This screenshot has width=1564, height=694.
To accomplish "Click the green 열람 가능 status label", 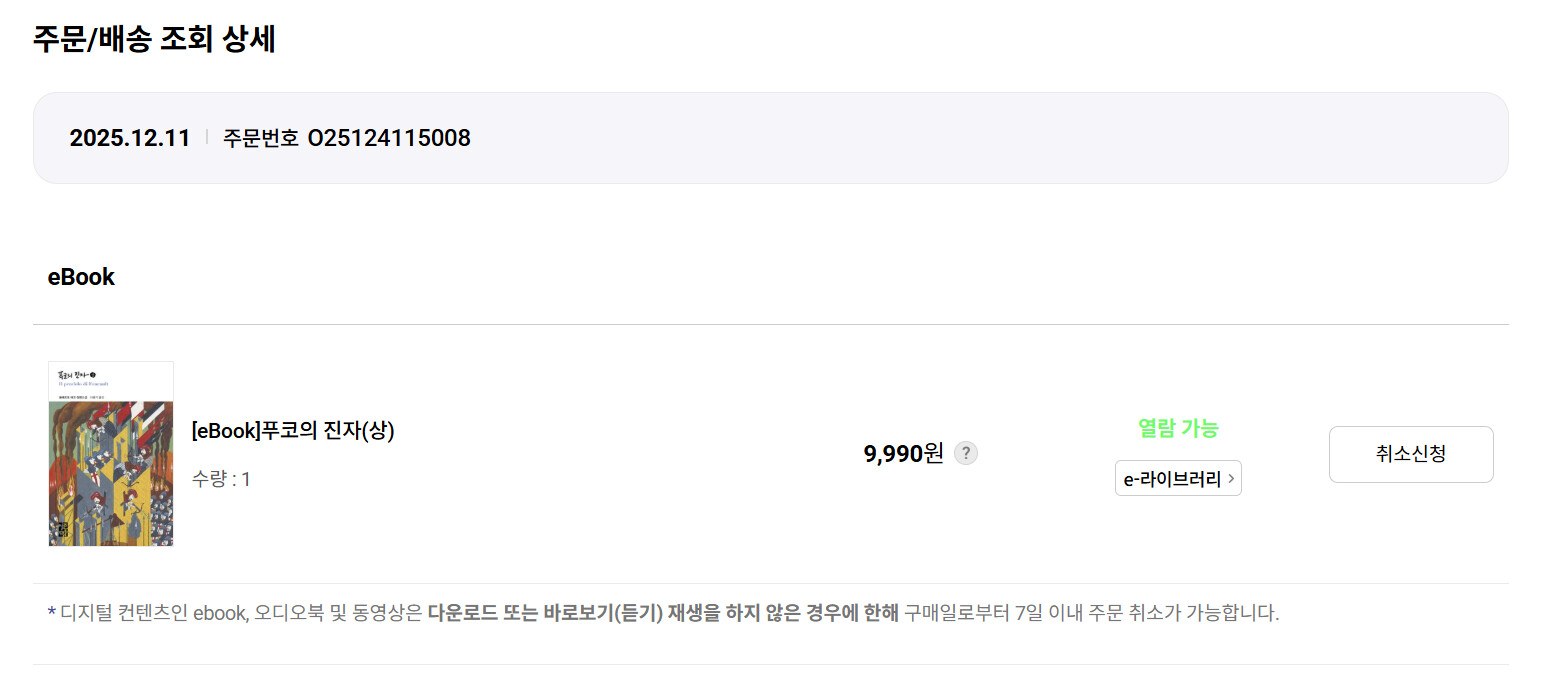I will coord(1178,428).
